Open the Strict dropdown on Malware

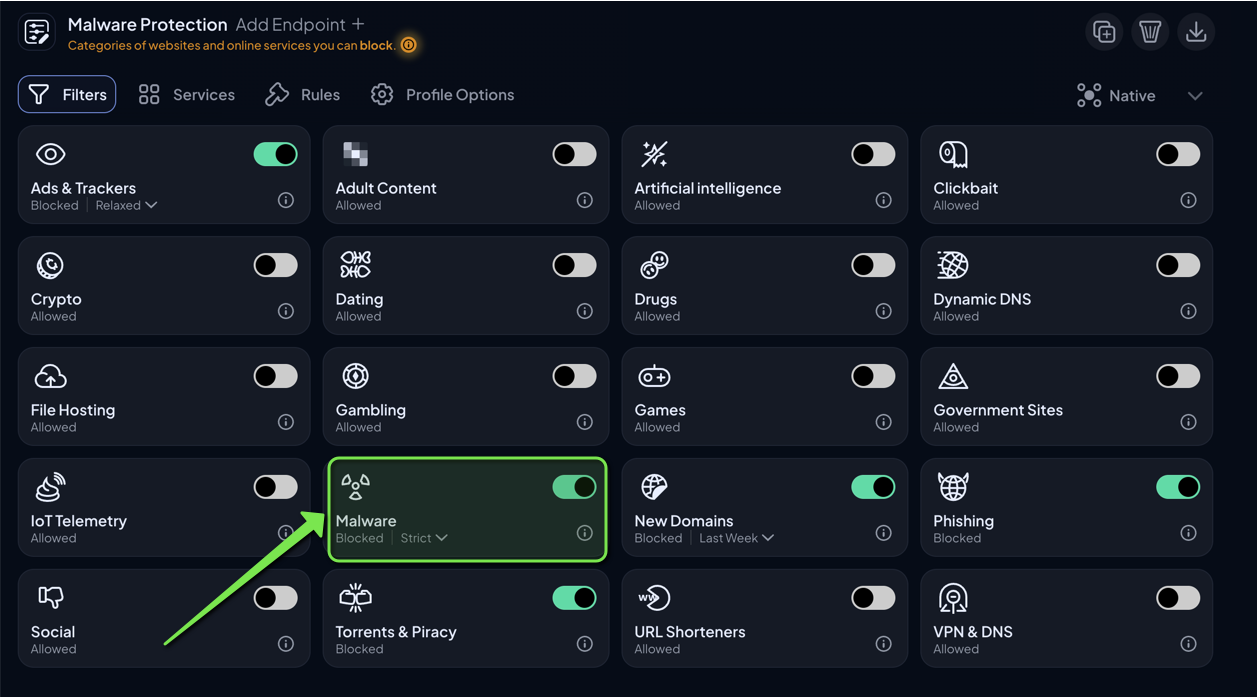tap(424, 538)
